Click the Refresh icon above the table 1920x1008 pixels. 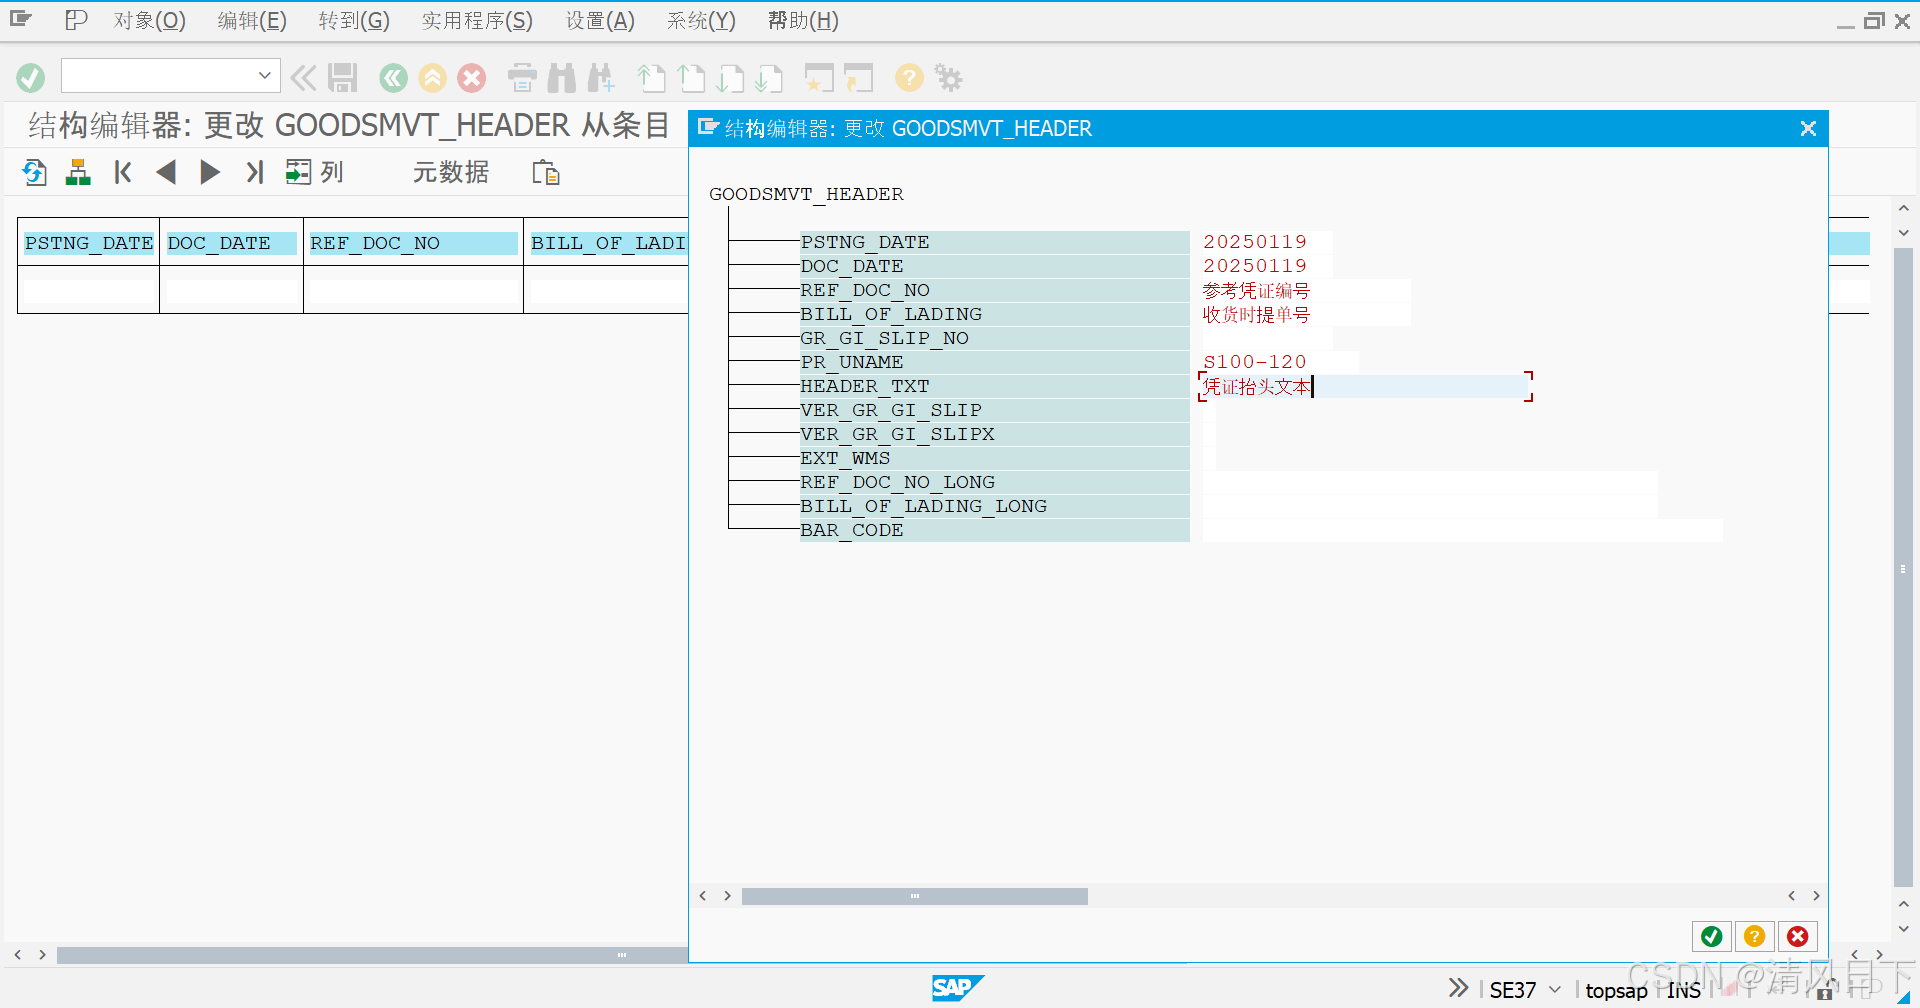(34, 172)
